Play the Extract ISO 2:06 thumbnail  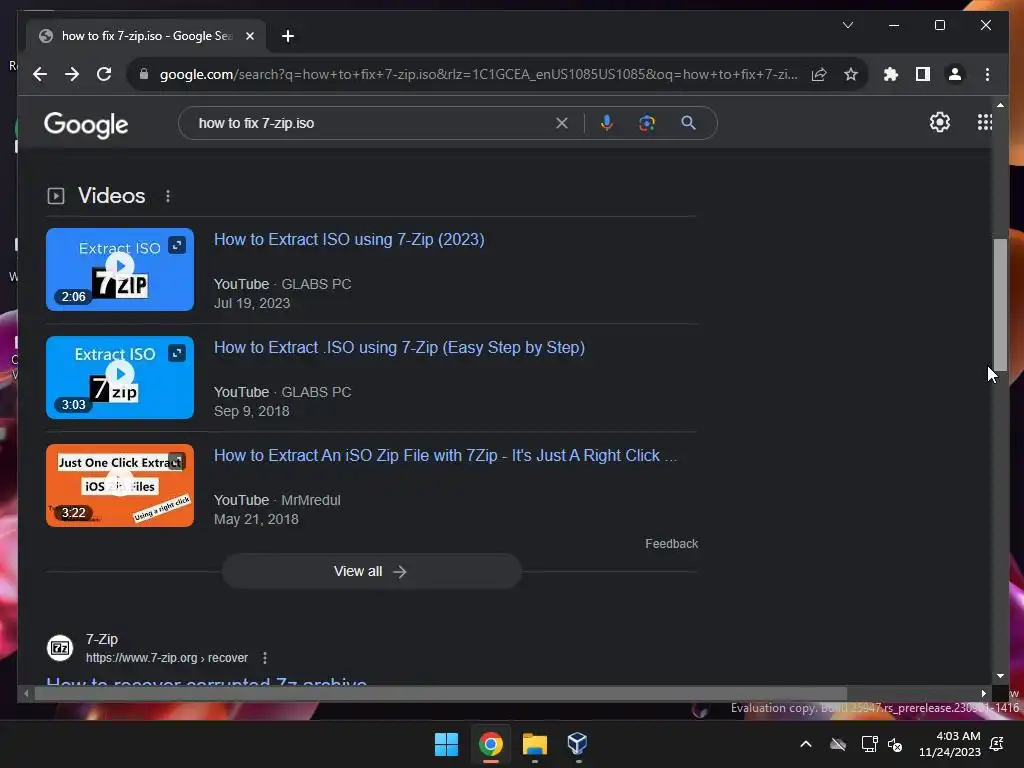tap(120, 269)
